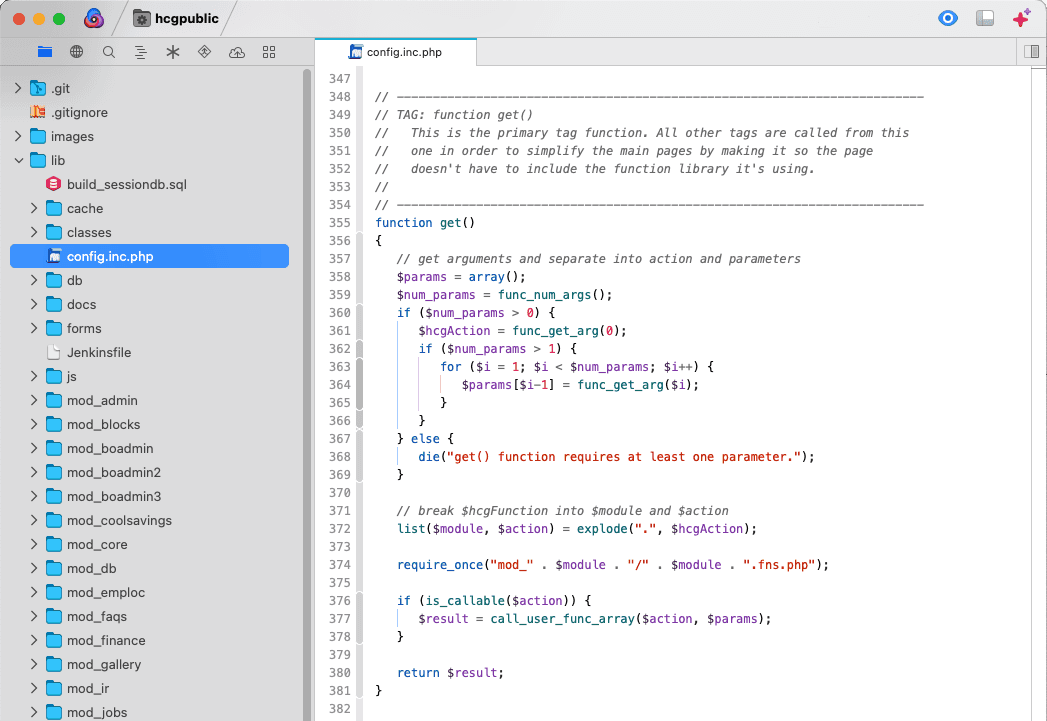This screenshot has width=1047, height=721.
Task: Collapse the lib folder
Action: pos(18,160)
